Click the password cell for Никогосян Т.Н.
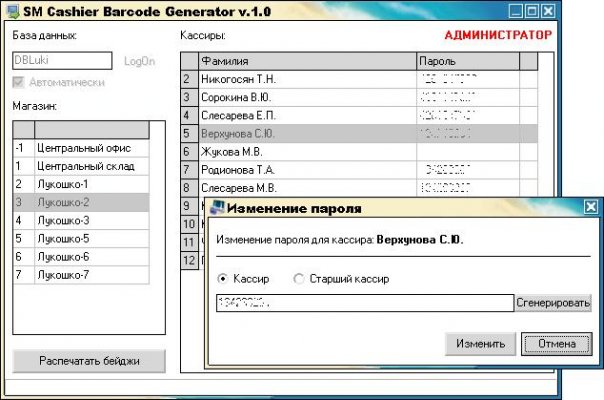The height and width of the screenshot is (400, 604). [x=468, y=79]
